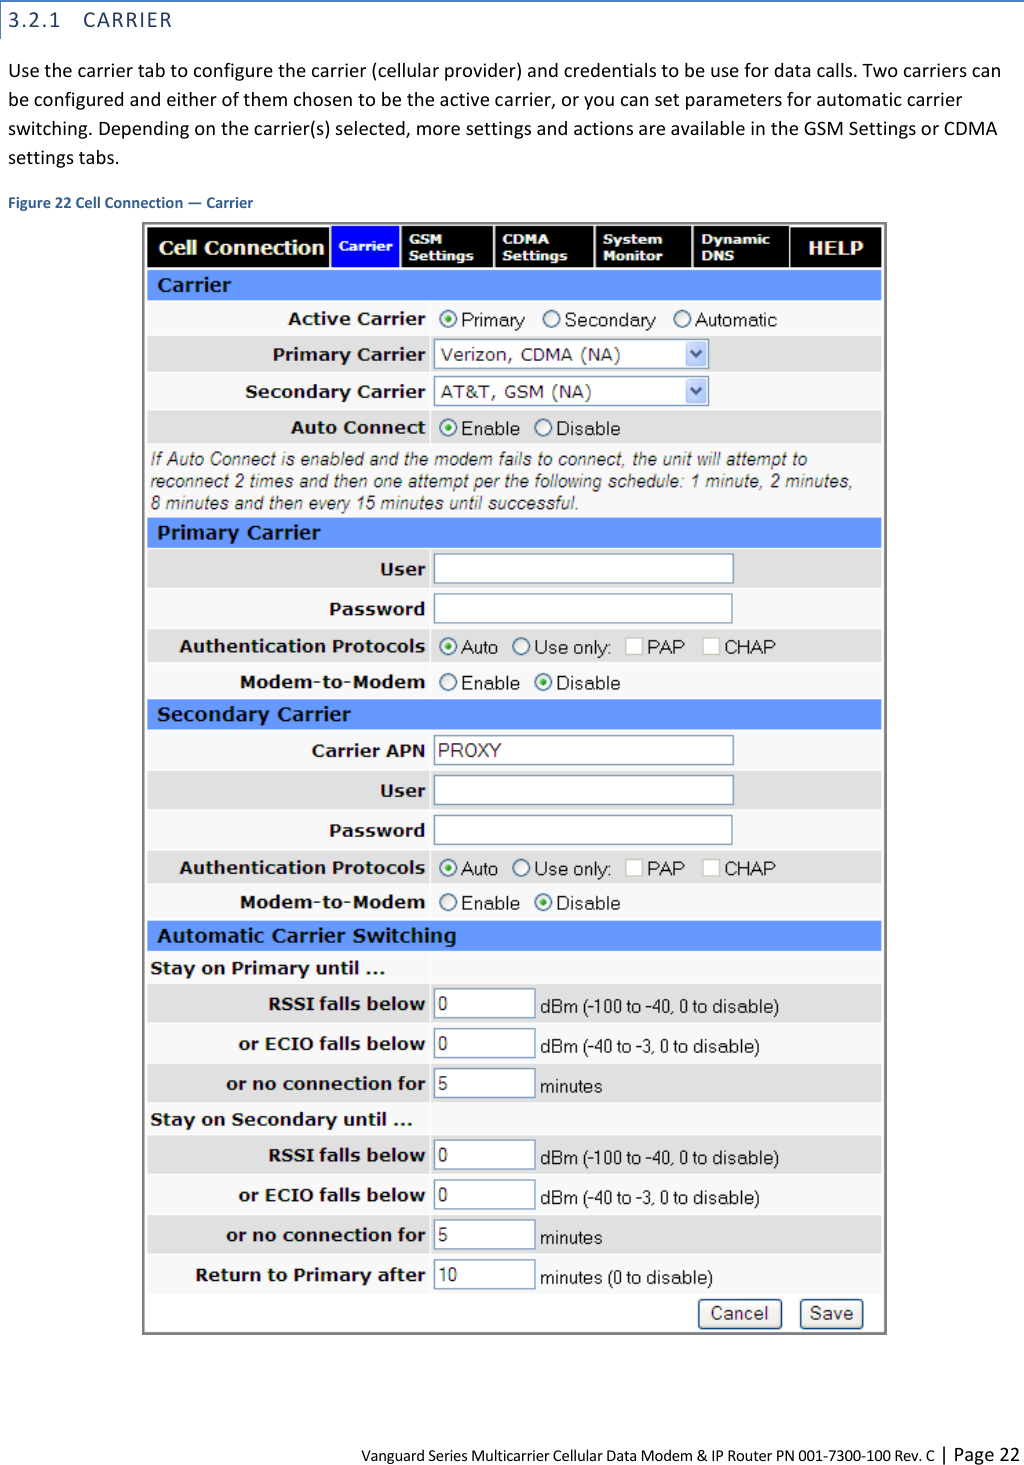Open the Secondary Carrier dropdown
1024x1465 pixels.
(571, 391)
